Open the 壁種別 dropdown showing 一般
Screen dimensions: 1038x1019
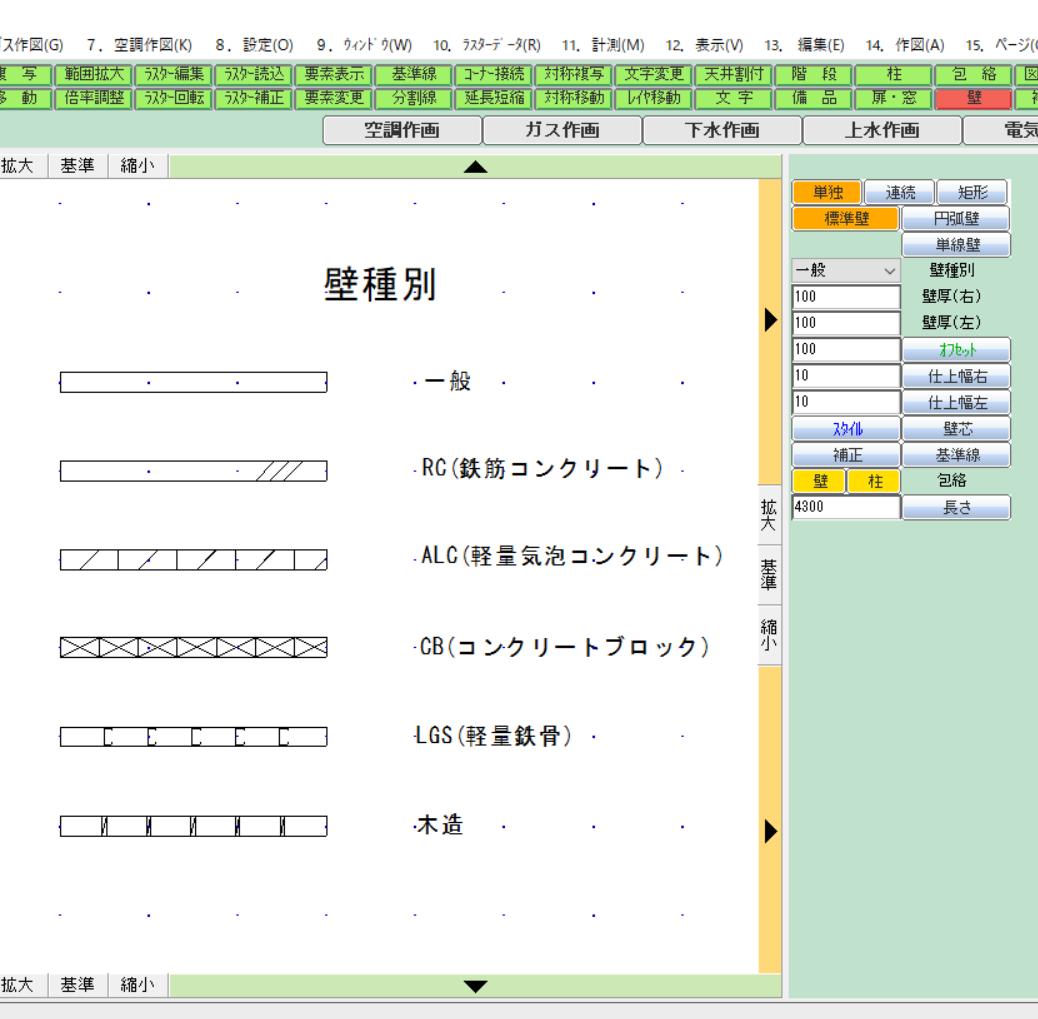845,270
